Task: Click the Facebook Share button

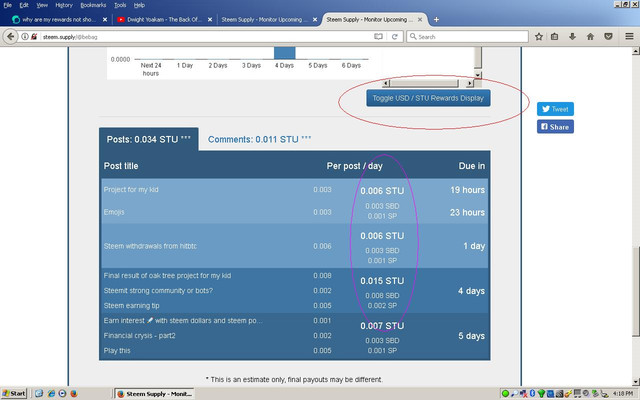Action: tap(555, 127)
